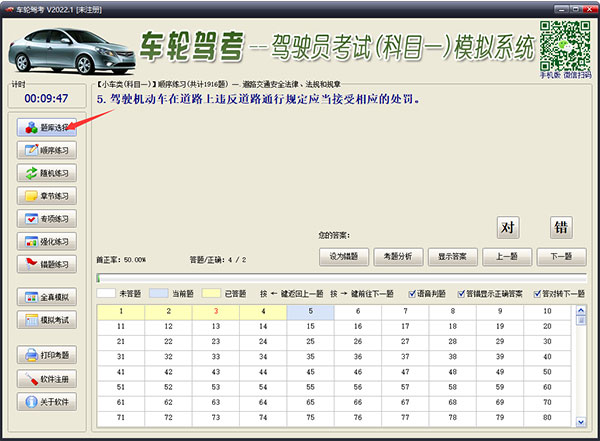
Task: Jump to question 64
Action: click(263, 402)
